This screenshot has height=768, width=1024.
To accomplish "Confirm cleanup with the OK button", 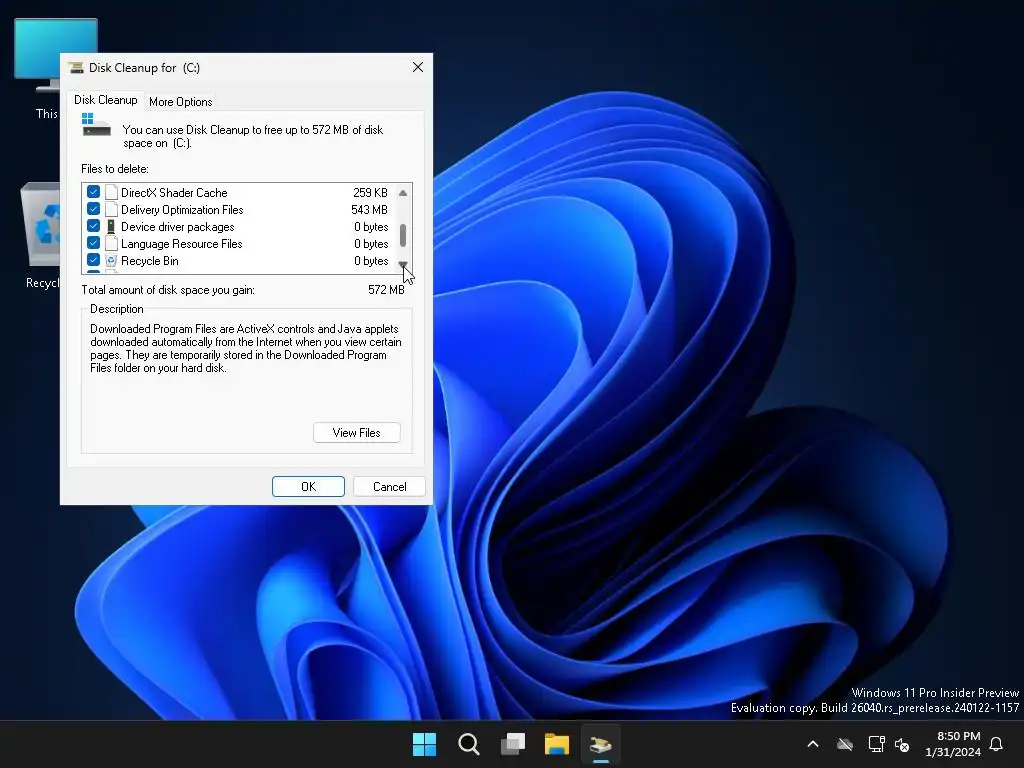I will point(308,487).
